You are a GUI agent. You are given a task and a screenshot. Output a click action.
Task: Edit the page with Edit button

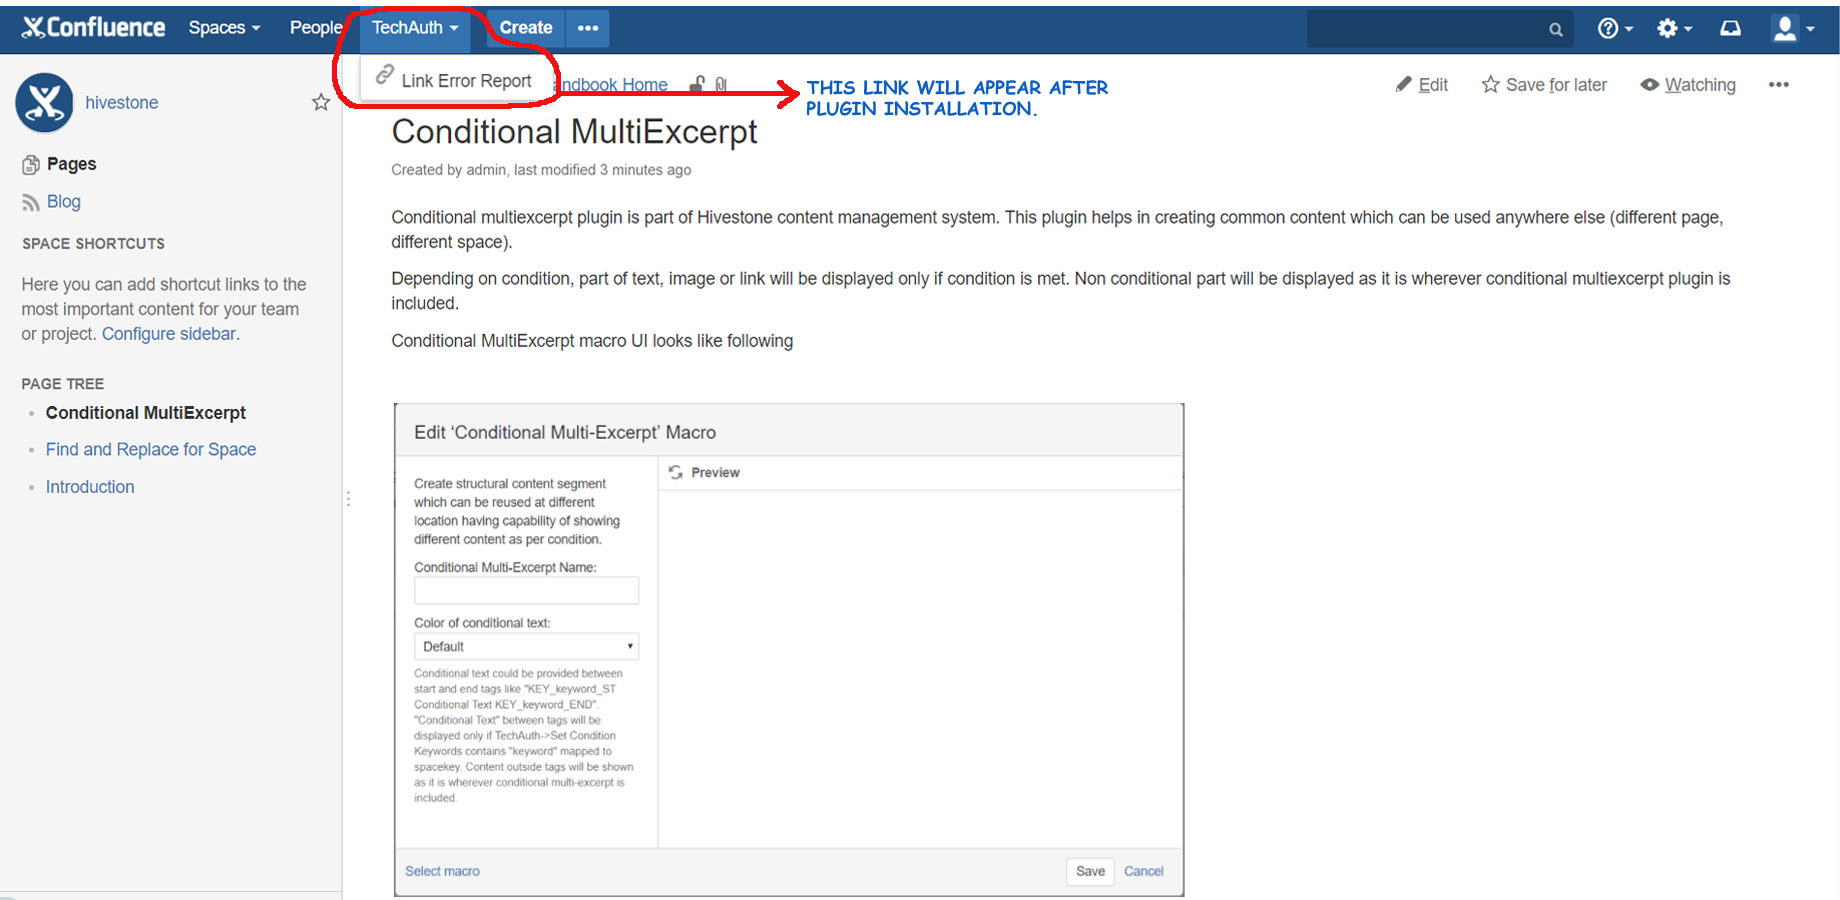click(x=1422, y=85)
